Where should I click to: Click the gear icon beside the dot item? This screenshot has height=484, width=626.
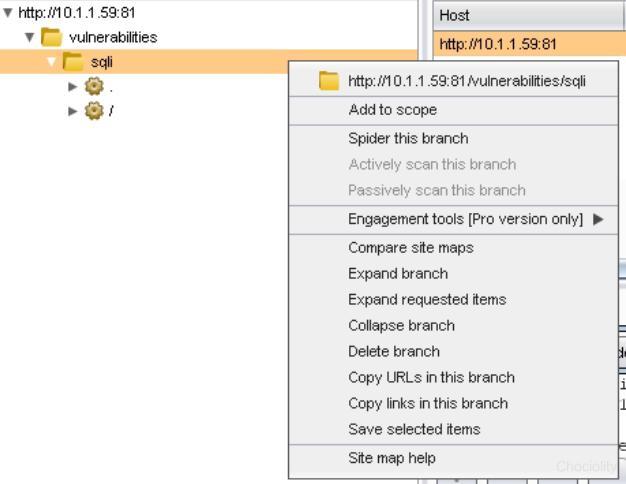coord(94,86)
